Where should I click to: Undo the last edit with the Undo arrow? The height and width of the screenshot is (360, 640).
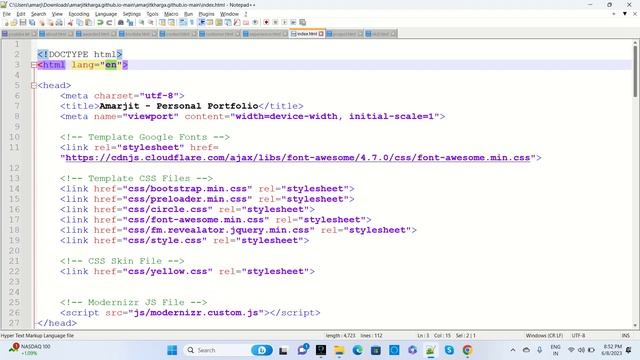click(x=100, y=22)
